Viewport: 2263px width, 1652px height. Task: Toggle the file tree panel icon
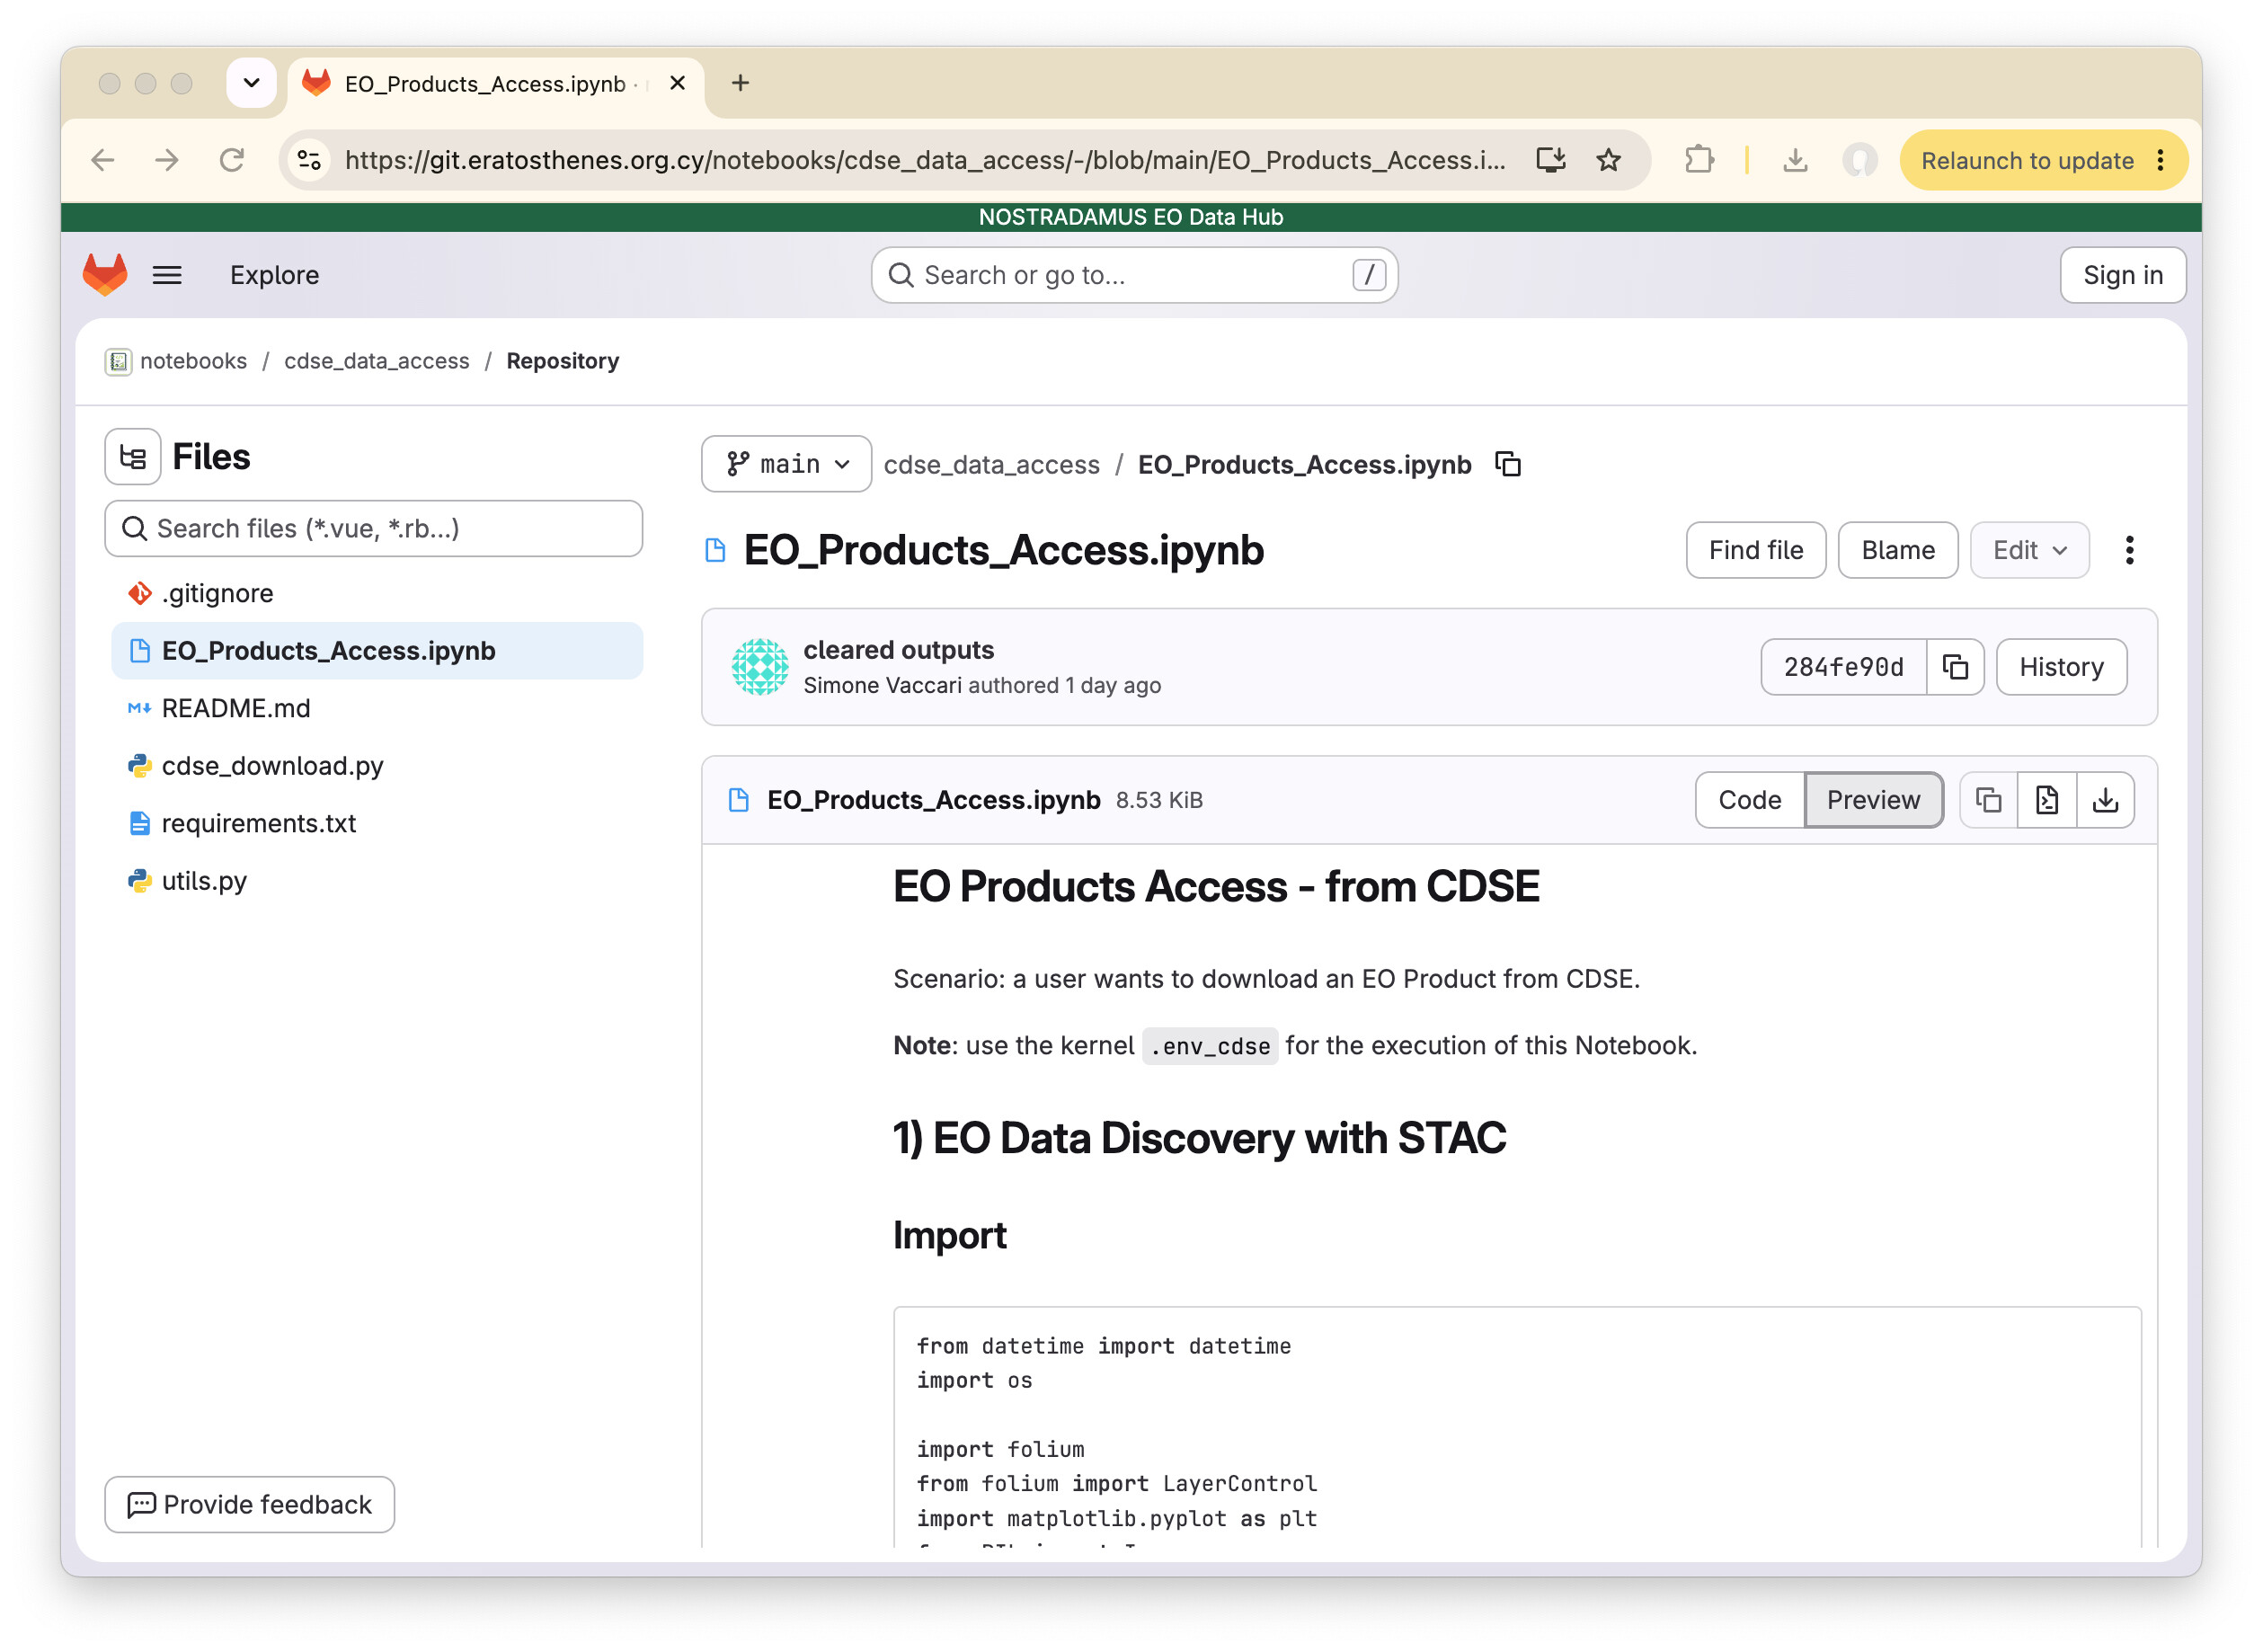(x=133, y=457)
